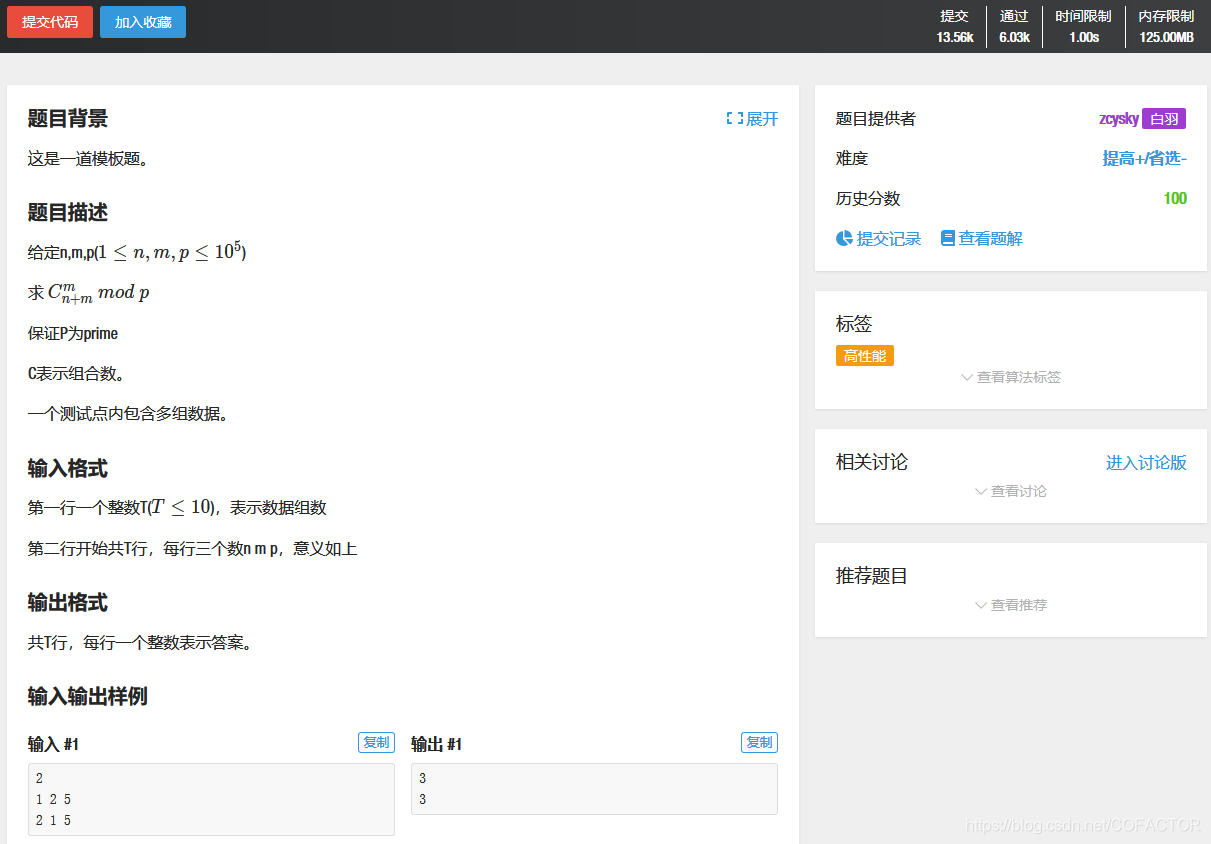Click the red 提交代码 button

49,21
